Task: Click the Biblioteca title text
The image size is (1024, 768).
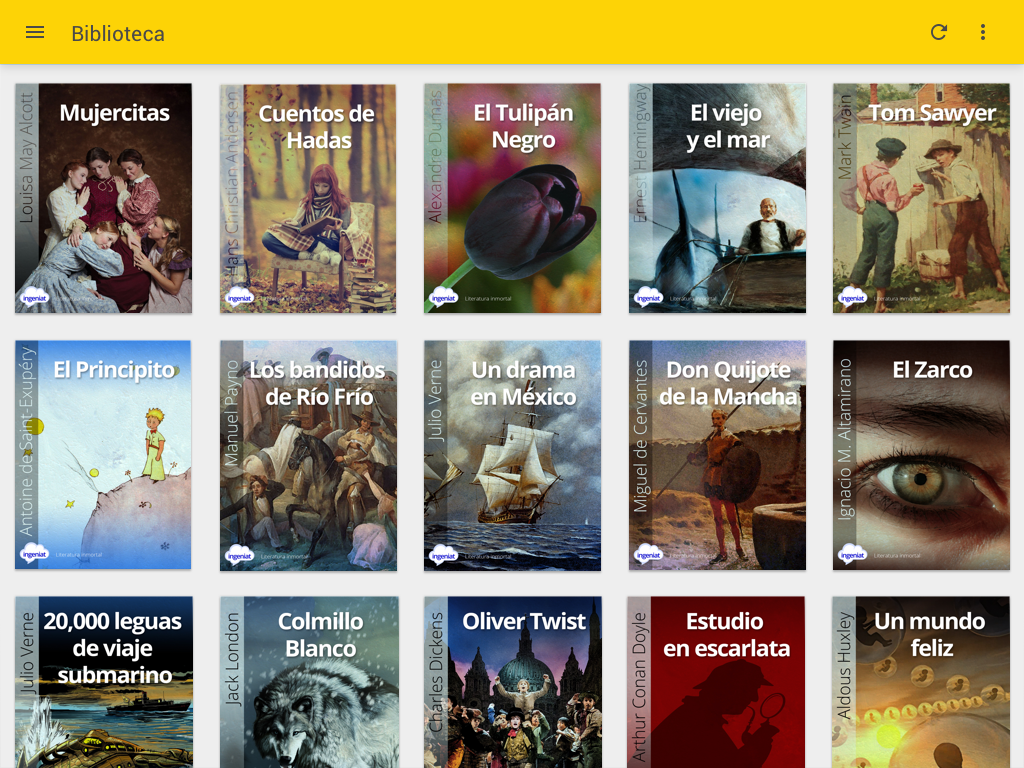Action: click(x=118, y=34)
